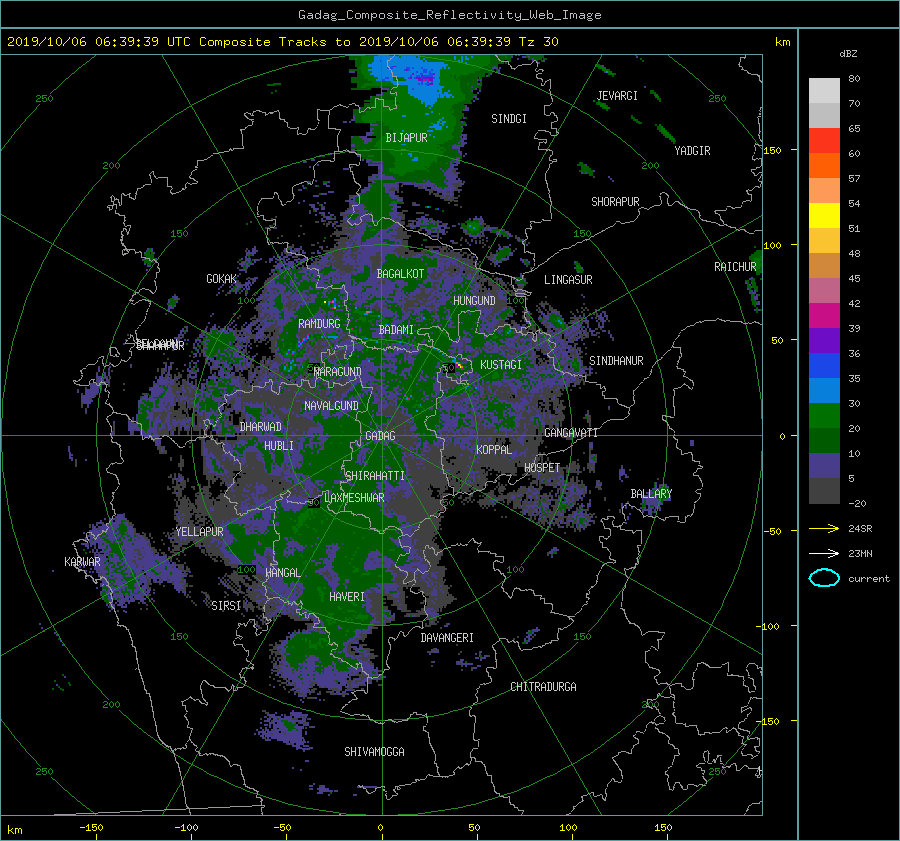Click the yellow 24SR arrow legend icon
Screen dimensions: 900x841
pos(824,528)
